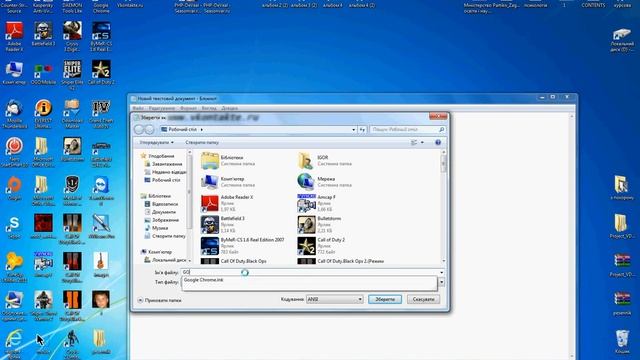Open the address bar history dropdown
The height and width of the screenshot is (360, 640).
pos(353,129)
